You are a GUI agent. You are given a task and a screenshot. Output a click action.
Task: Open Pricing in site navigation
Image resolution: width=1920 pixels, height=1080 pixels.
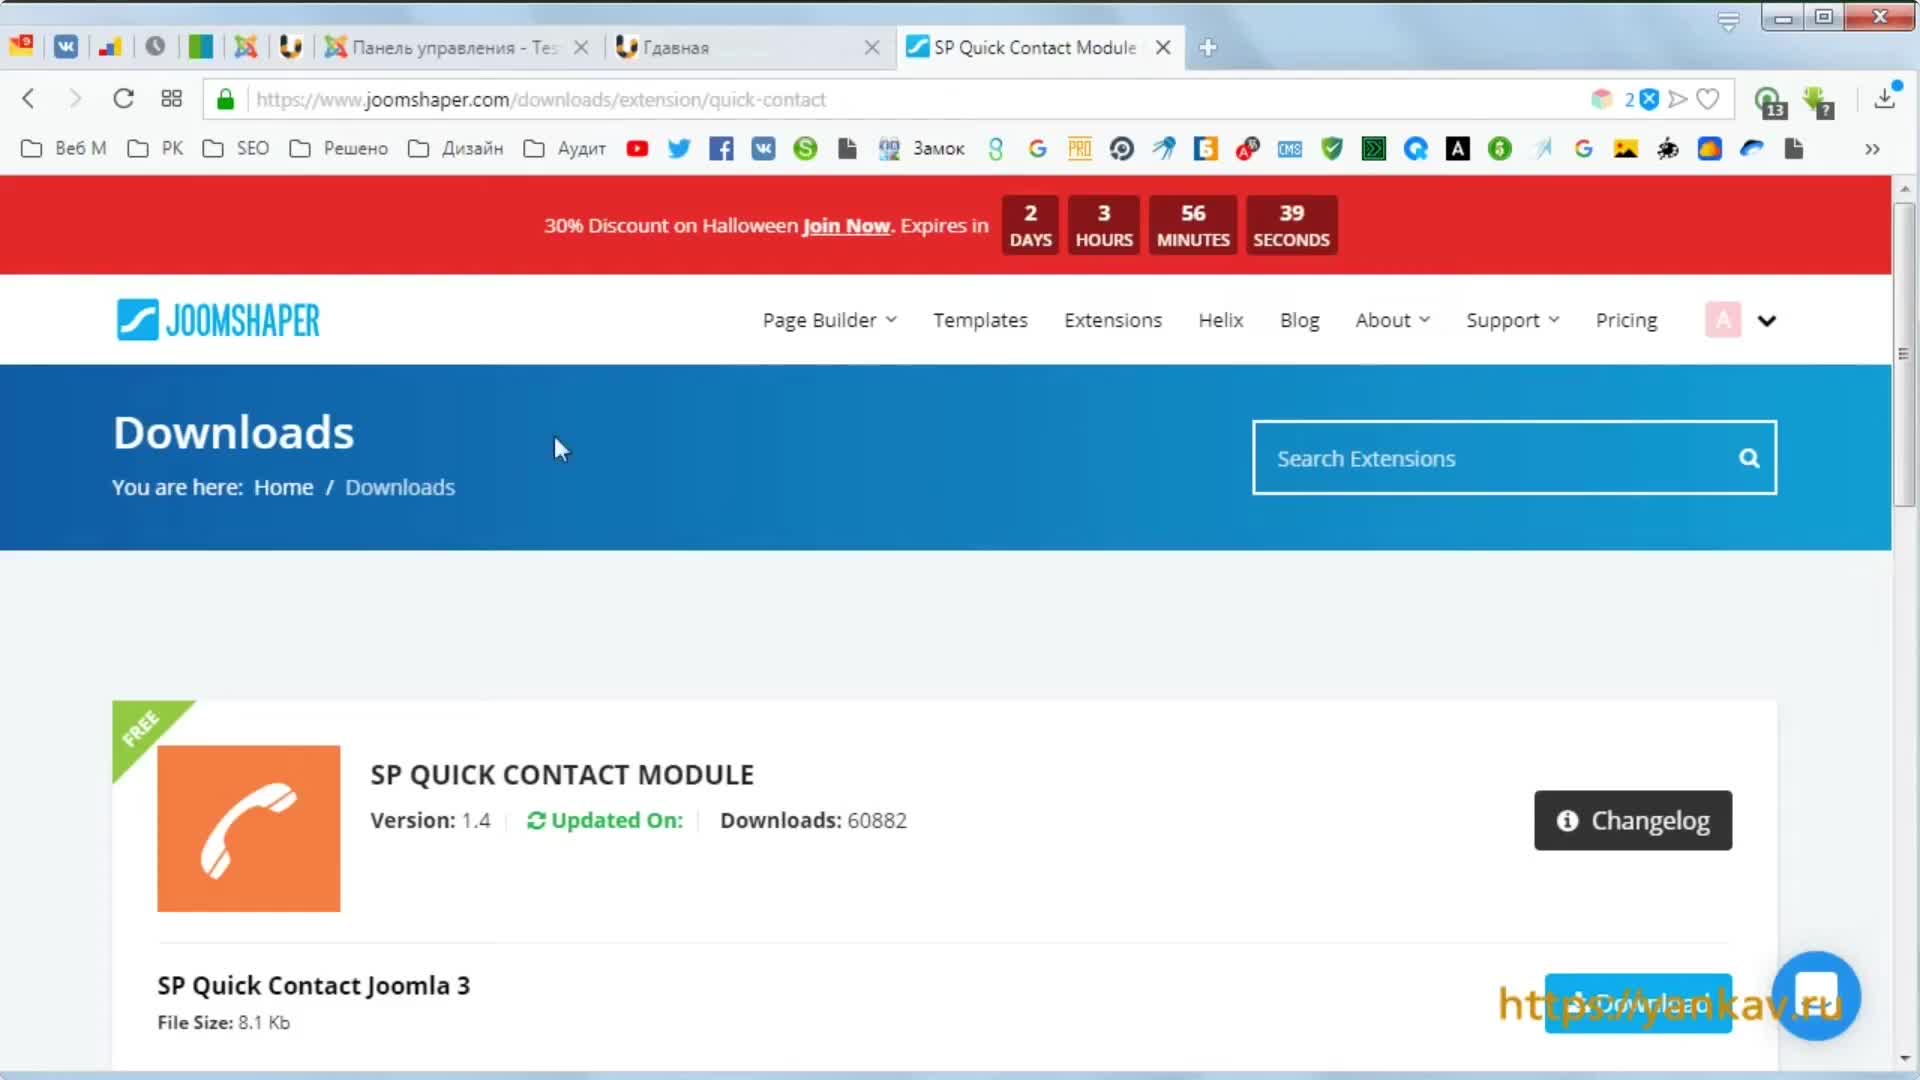coord(1626,320)
